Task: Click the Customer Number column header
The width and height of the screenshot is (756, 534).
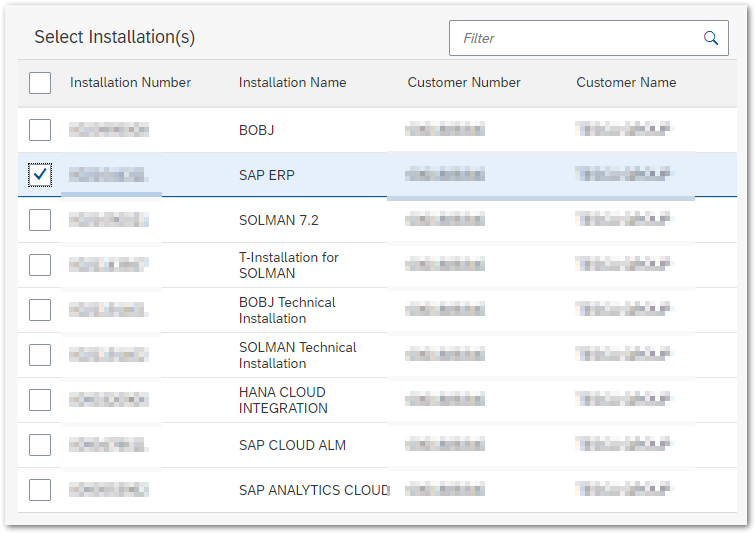Action: [464, 82]
